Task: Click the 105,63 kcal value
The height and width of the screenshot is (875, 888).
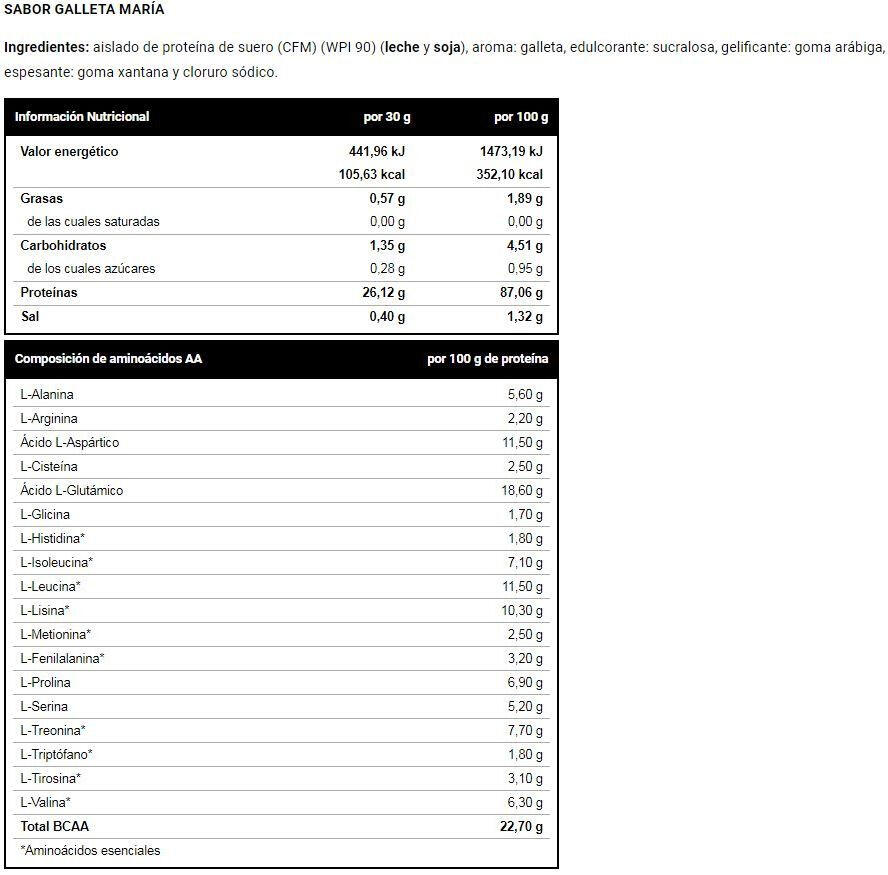Action: (x=372, y=174)
